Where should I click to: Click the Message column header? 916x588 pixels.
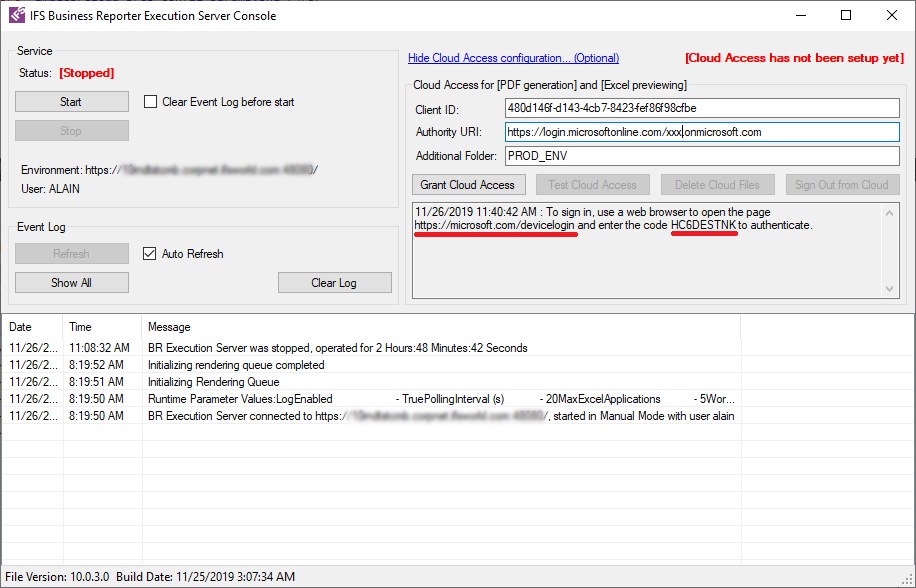(169, 327)
